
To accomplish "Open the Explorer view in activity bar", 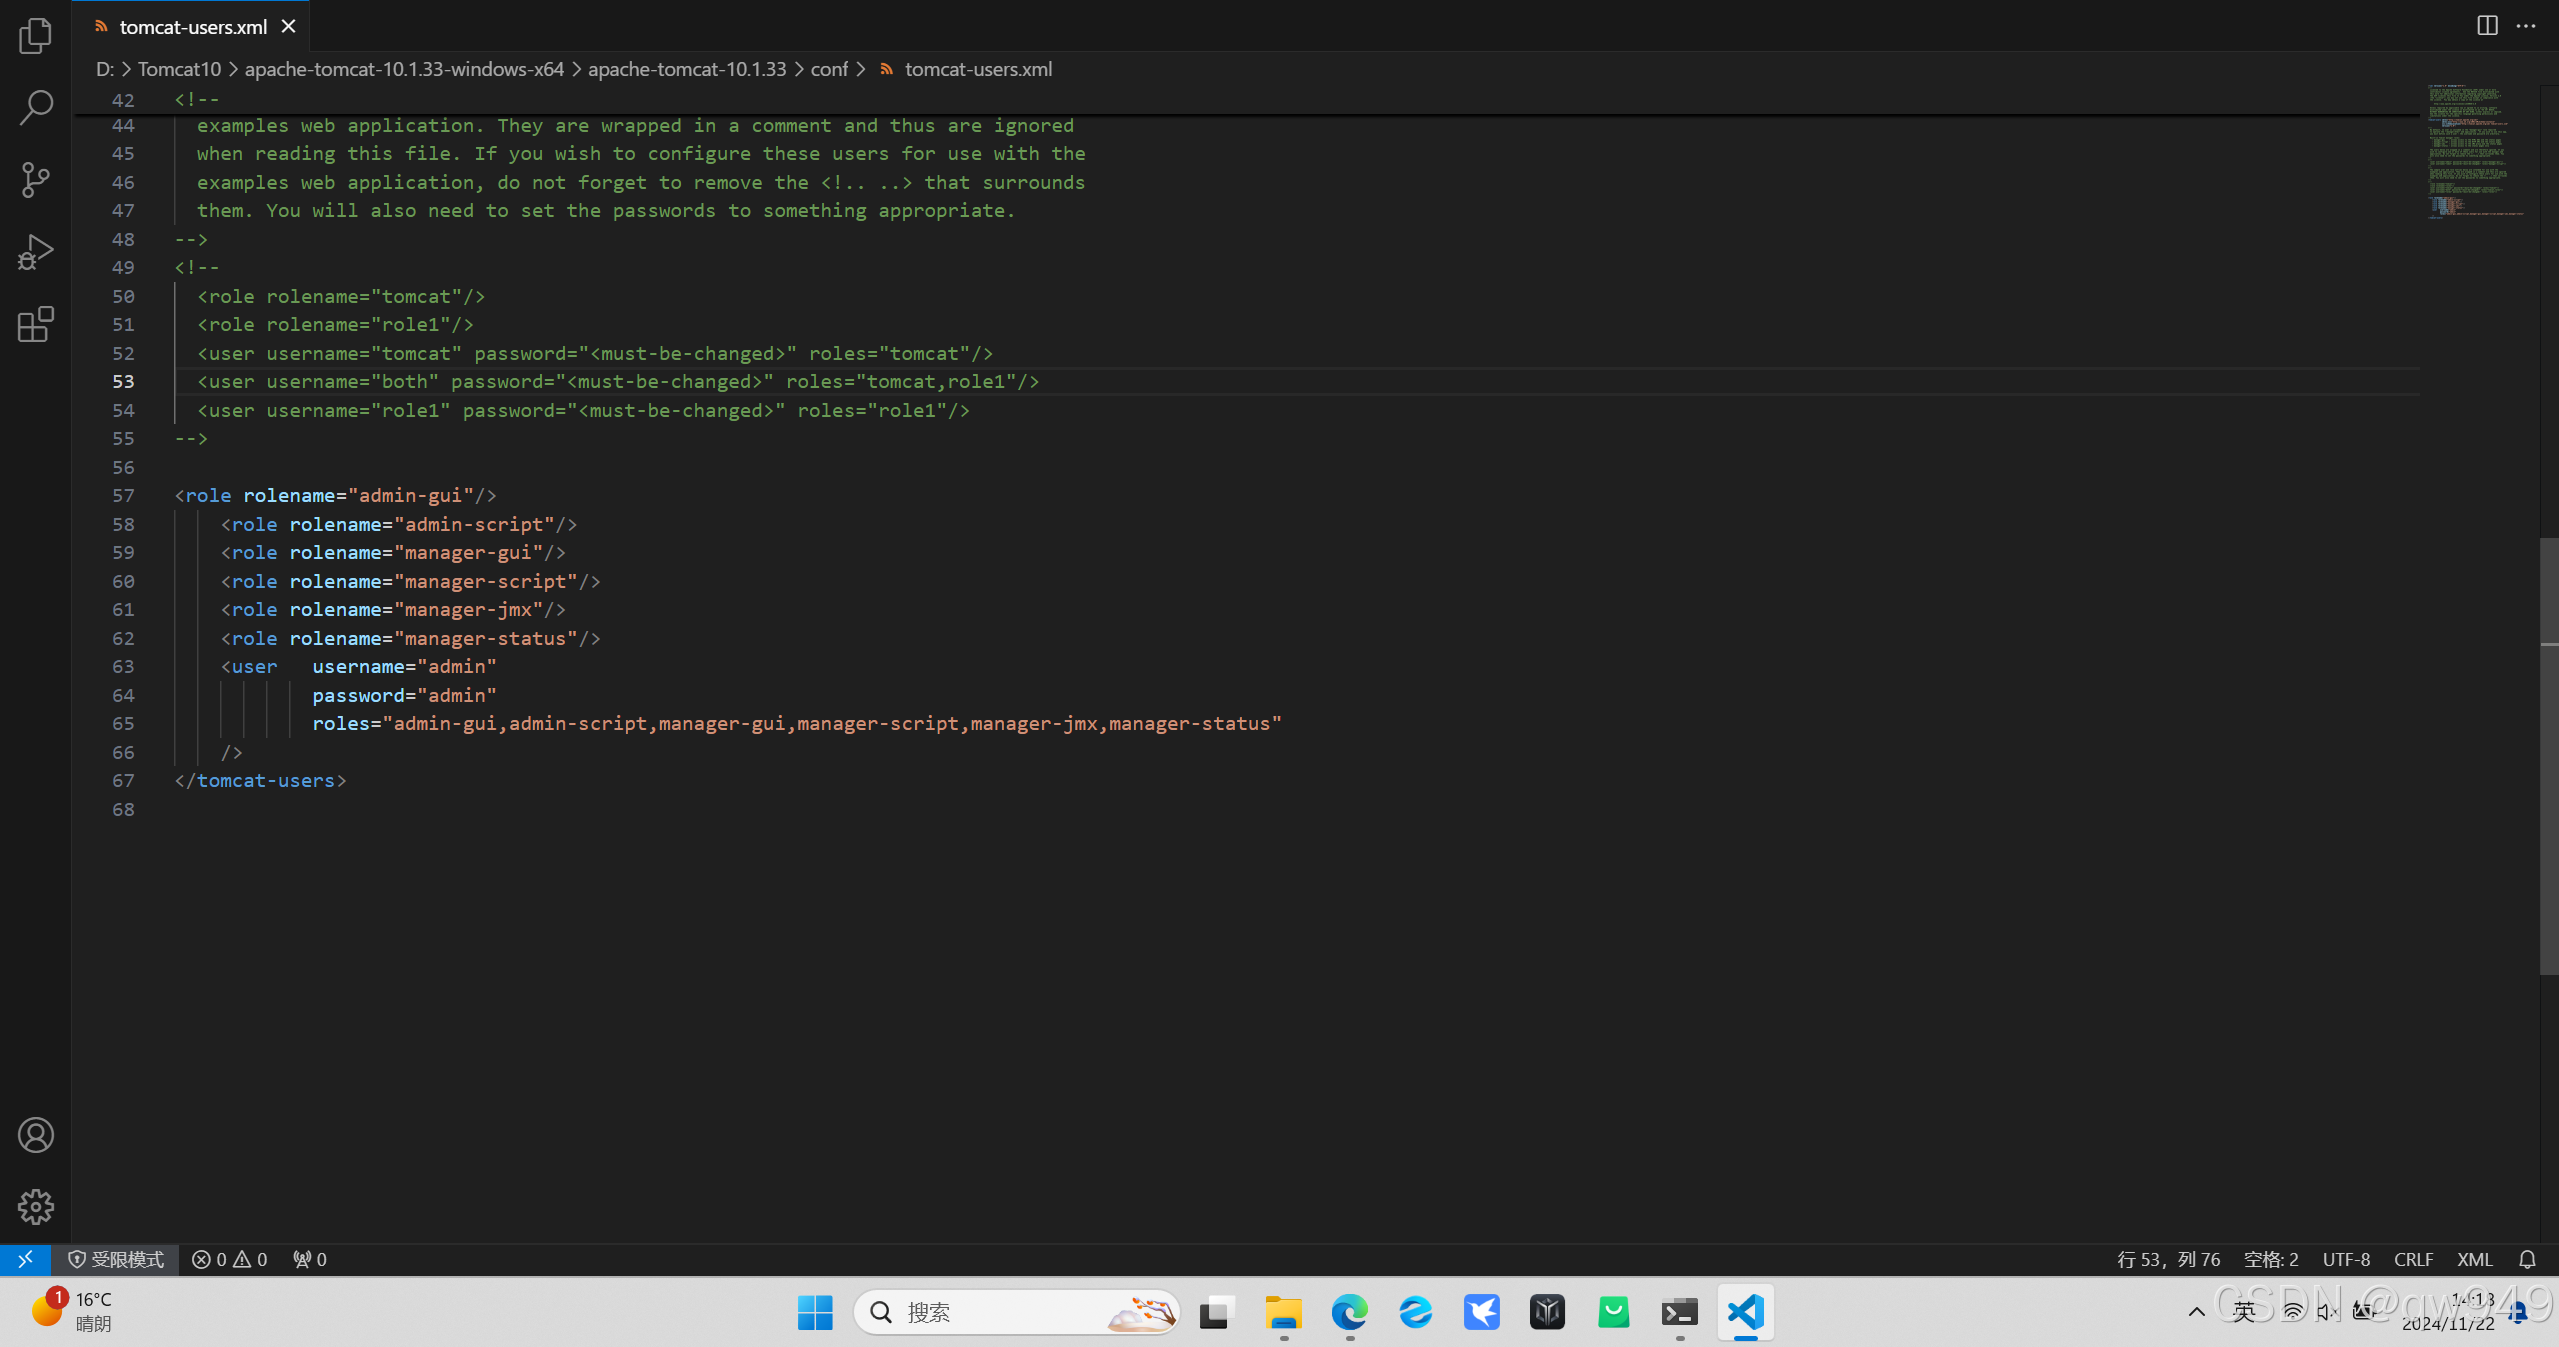I will (x=35, y=36).
